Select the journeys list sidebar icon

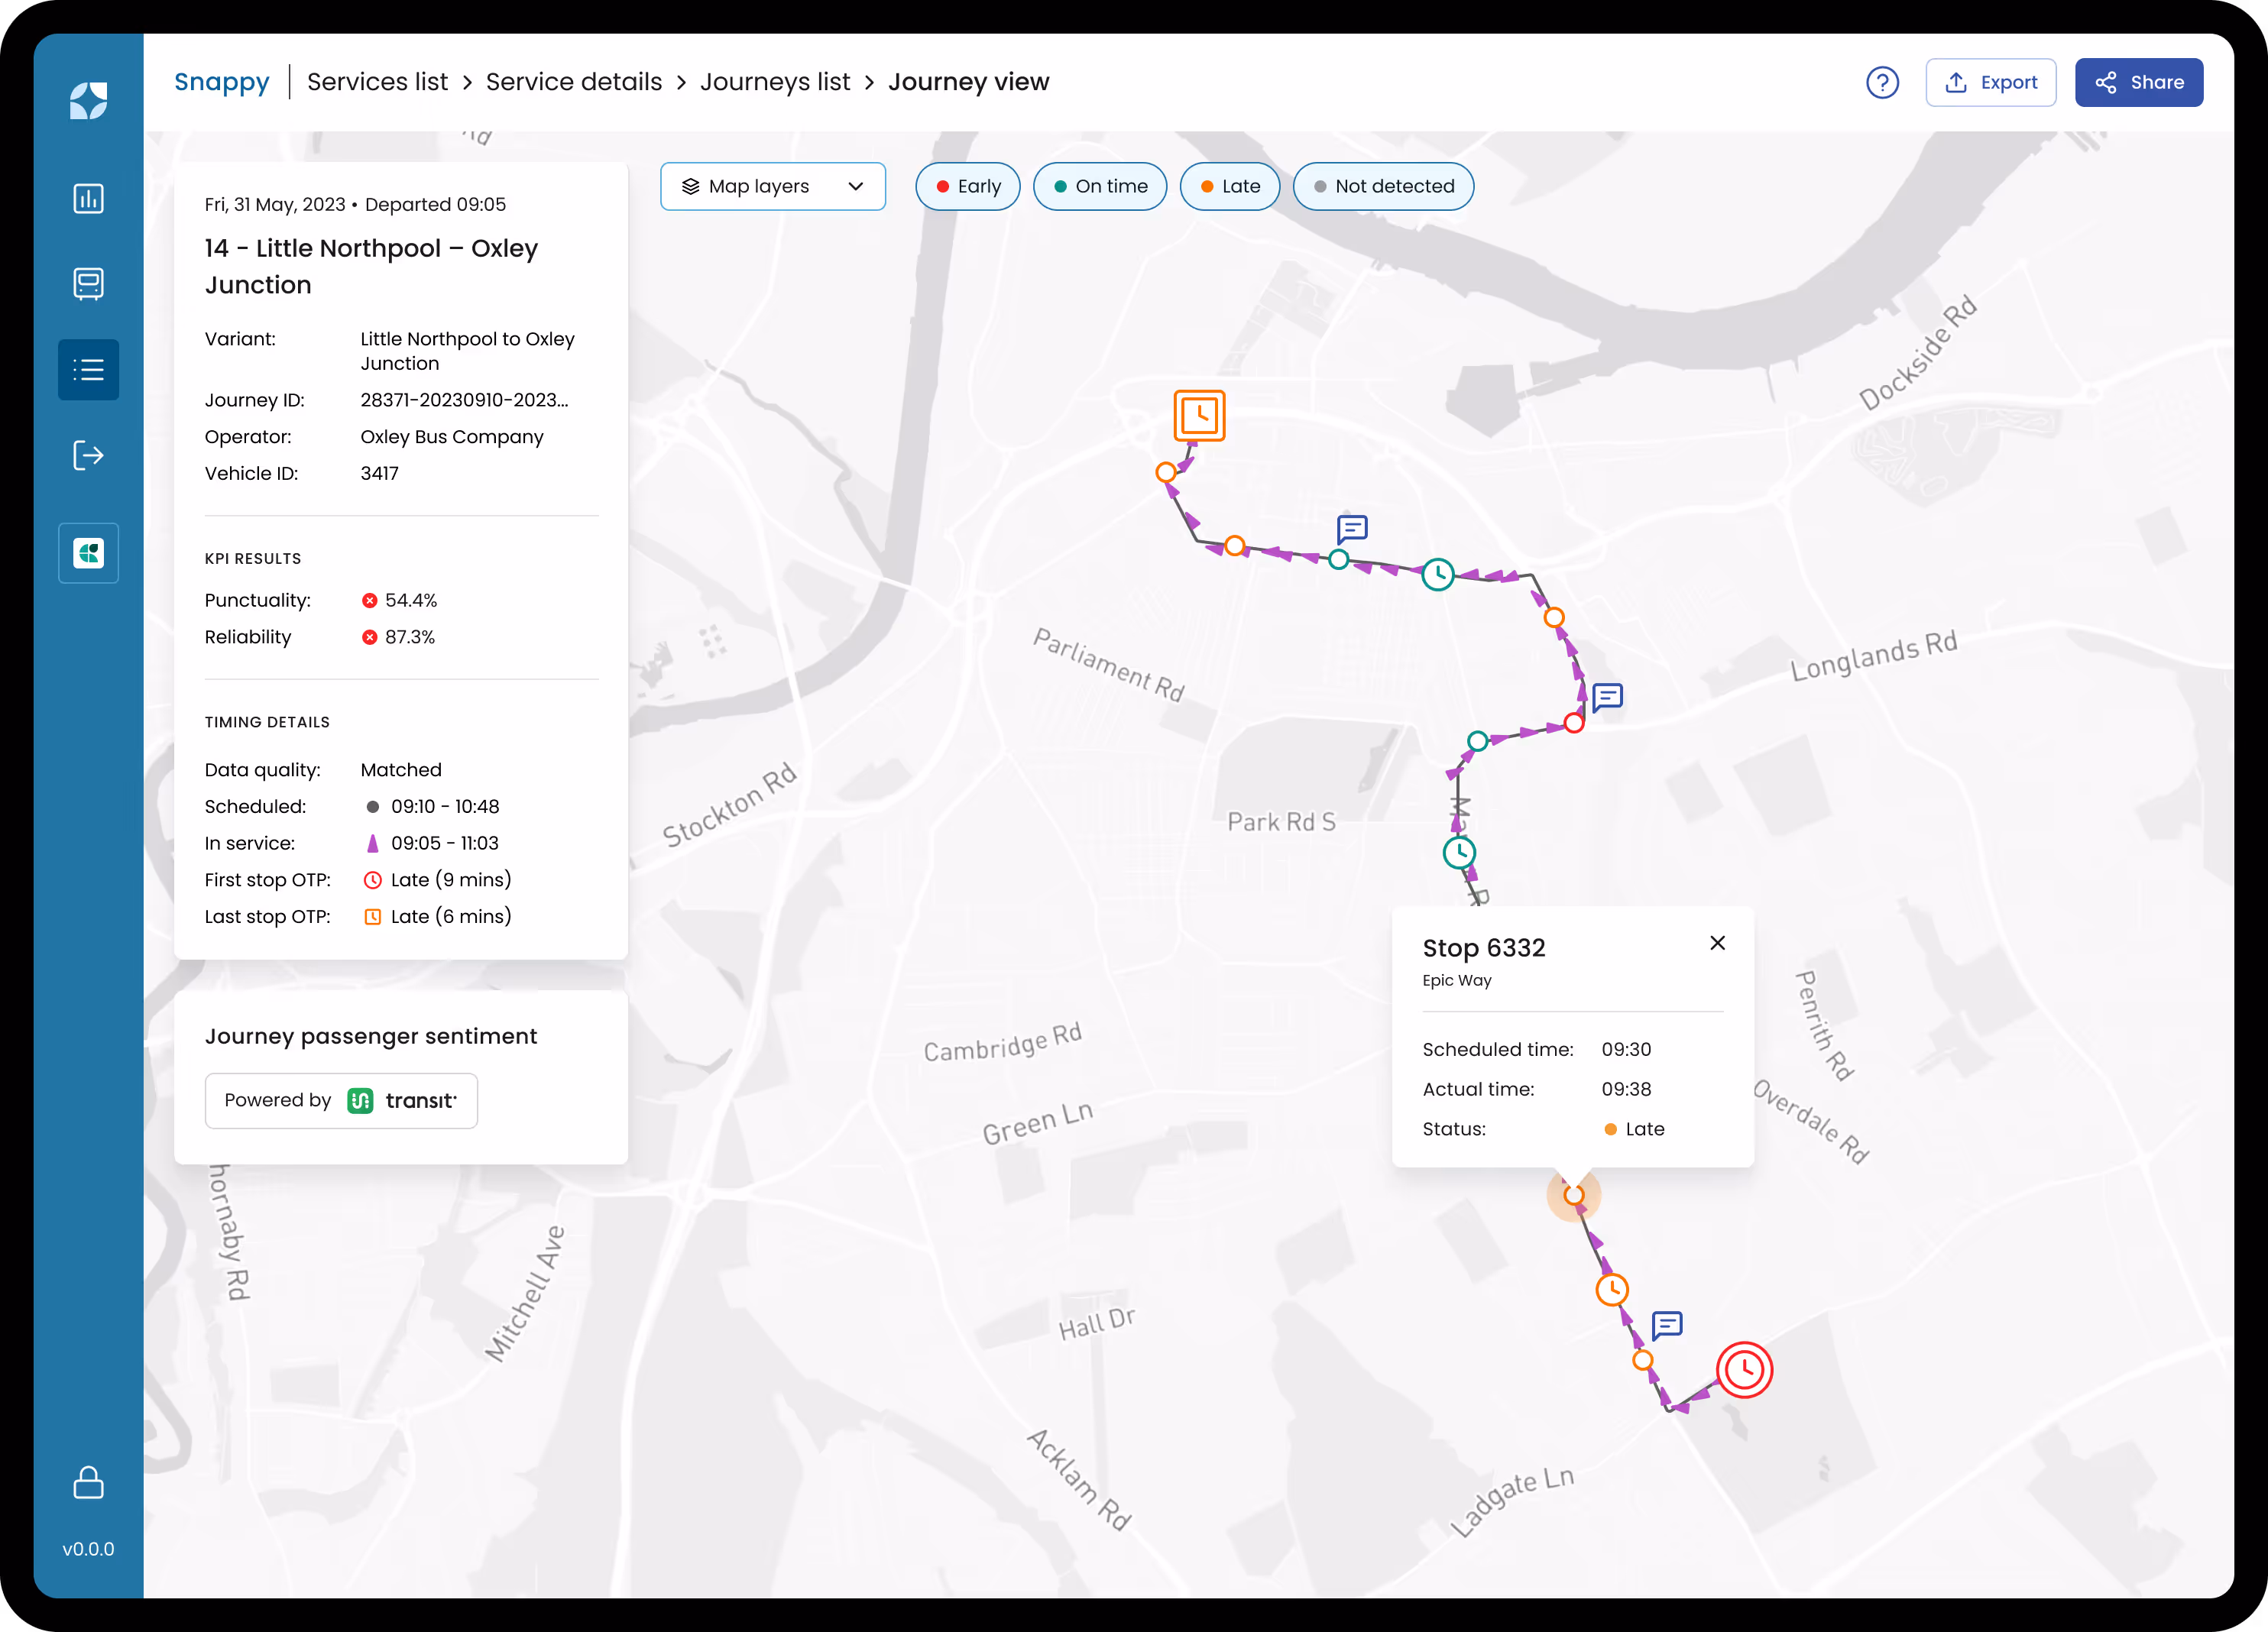click(88, 369)
